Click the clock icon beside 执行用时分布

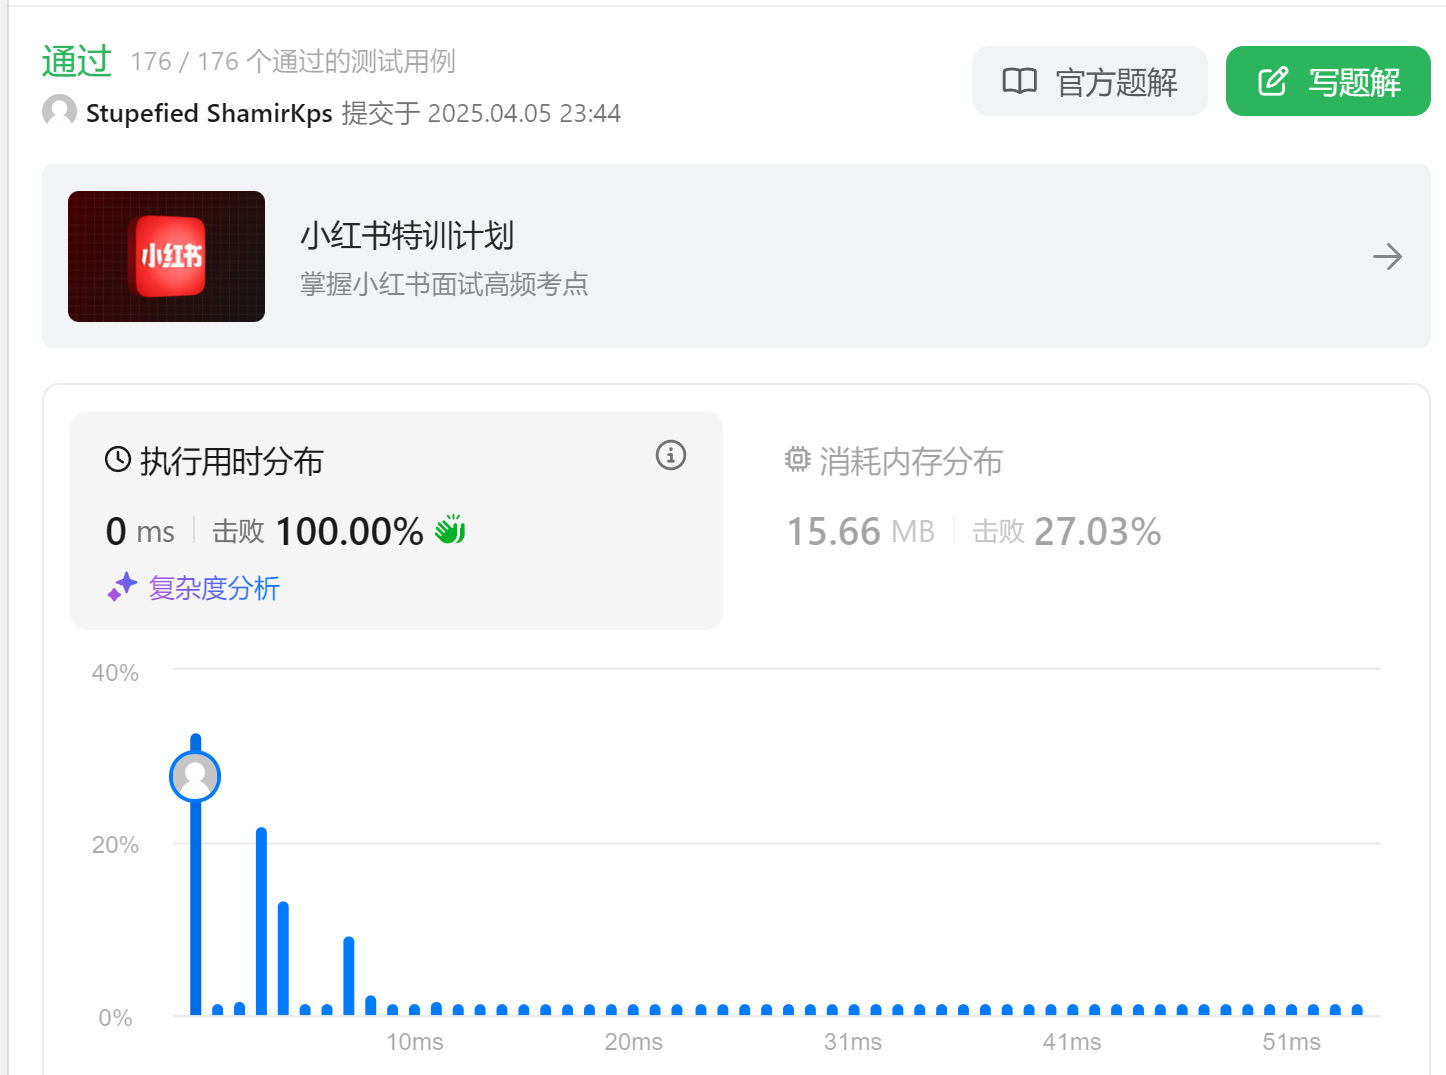point(118,460)
